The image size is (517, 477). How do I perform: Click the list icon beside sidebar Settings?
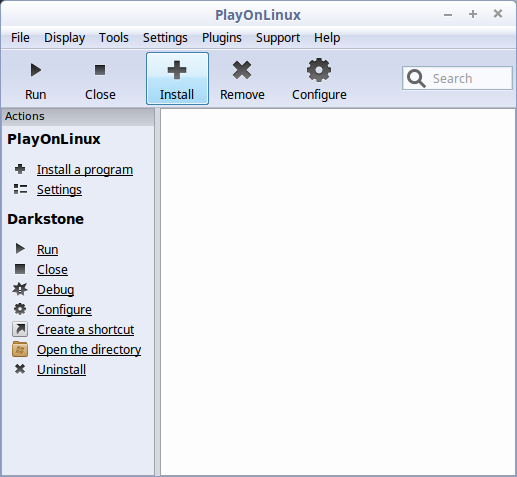coord(20,189)
